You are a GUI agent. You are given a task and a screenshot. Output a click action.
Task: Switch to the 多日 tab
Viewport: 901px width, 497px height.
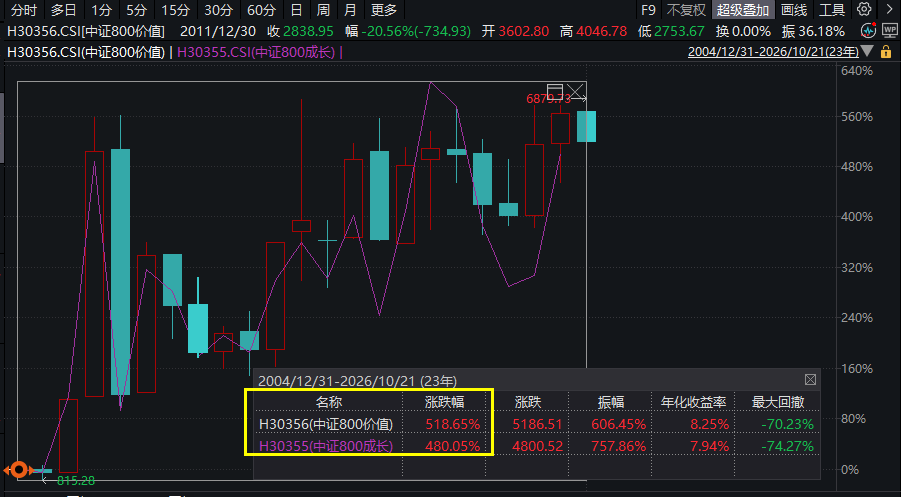point(63,10)
